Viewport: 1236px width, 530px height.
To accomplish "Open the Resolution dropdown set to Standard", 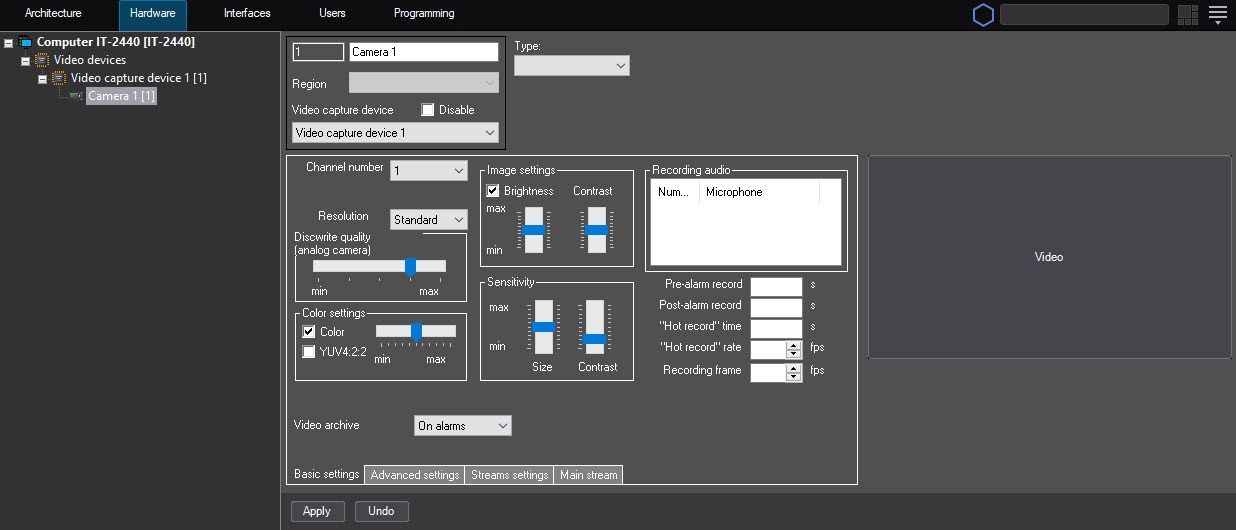I will point(428,220).
